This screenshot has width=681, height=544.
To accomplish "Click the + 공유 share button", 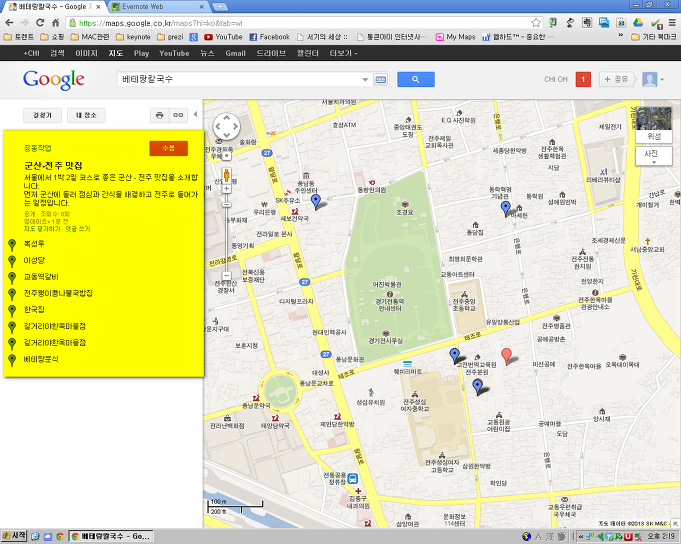I will [616, 79].
